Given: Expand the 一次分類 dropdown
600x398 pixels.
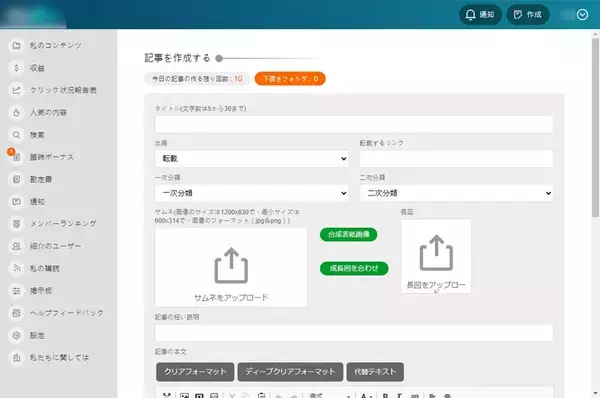Looking at the screenshot, I should [251, 193].
